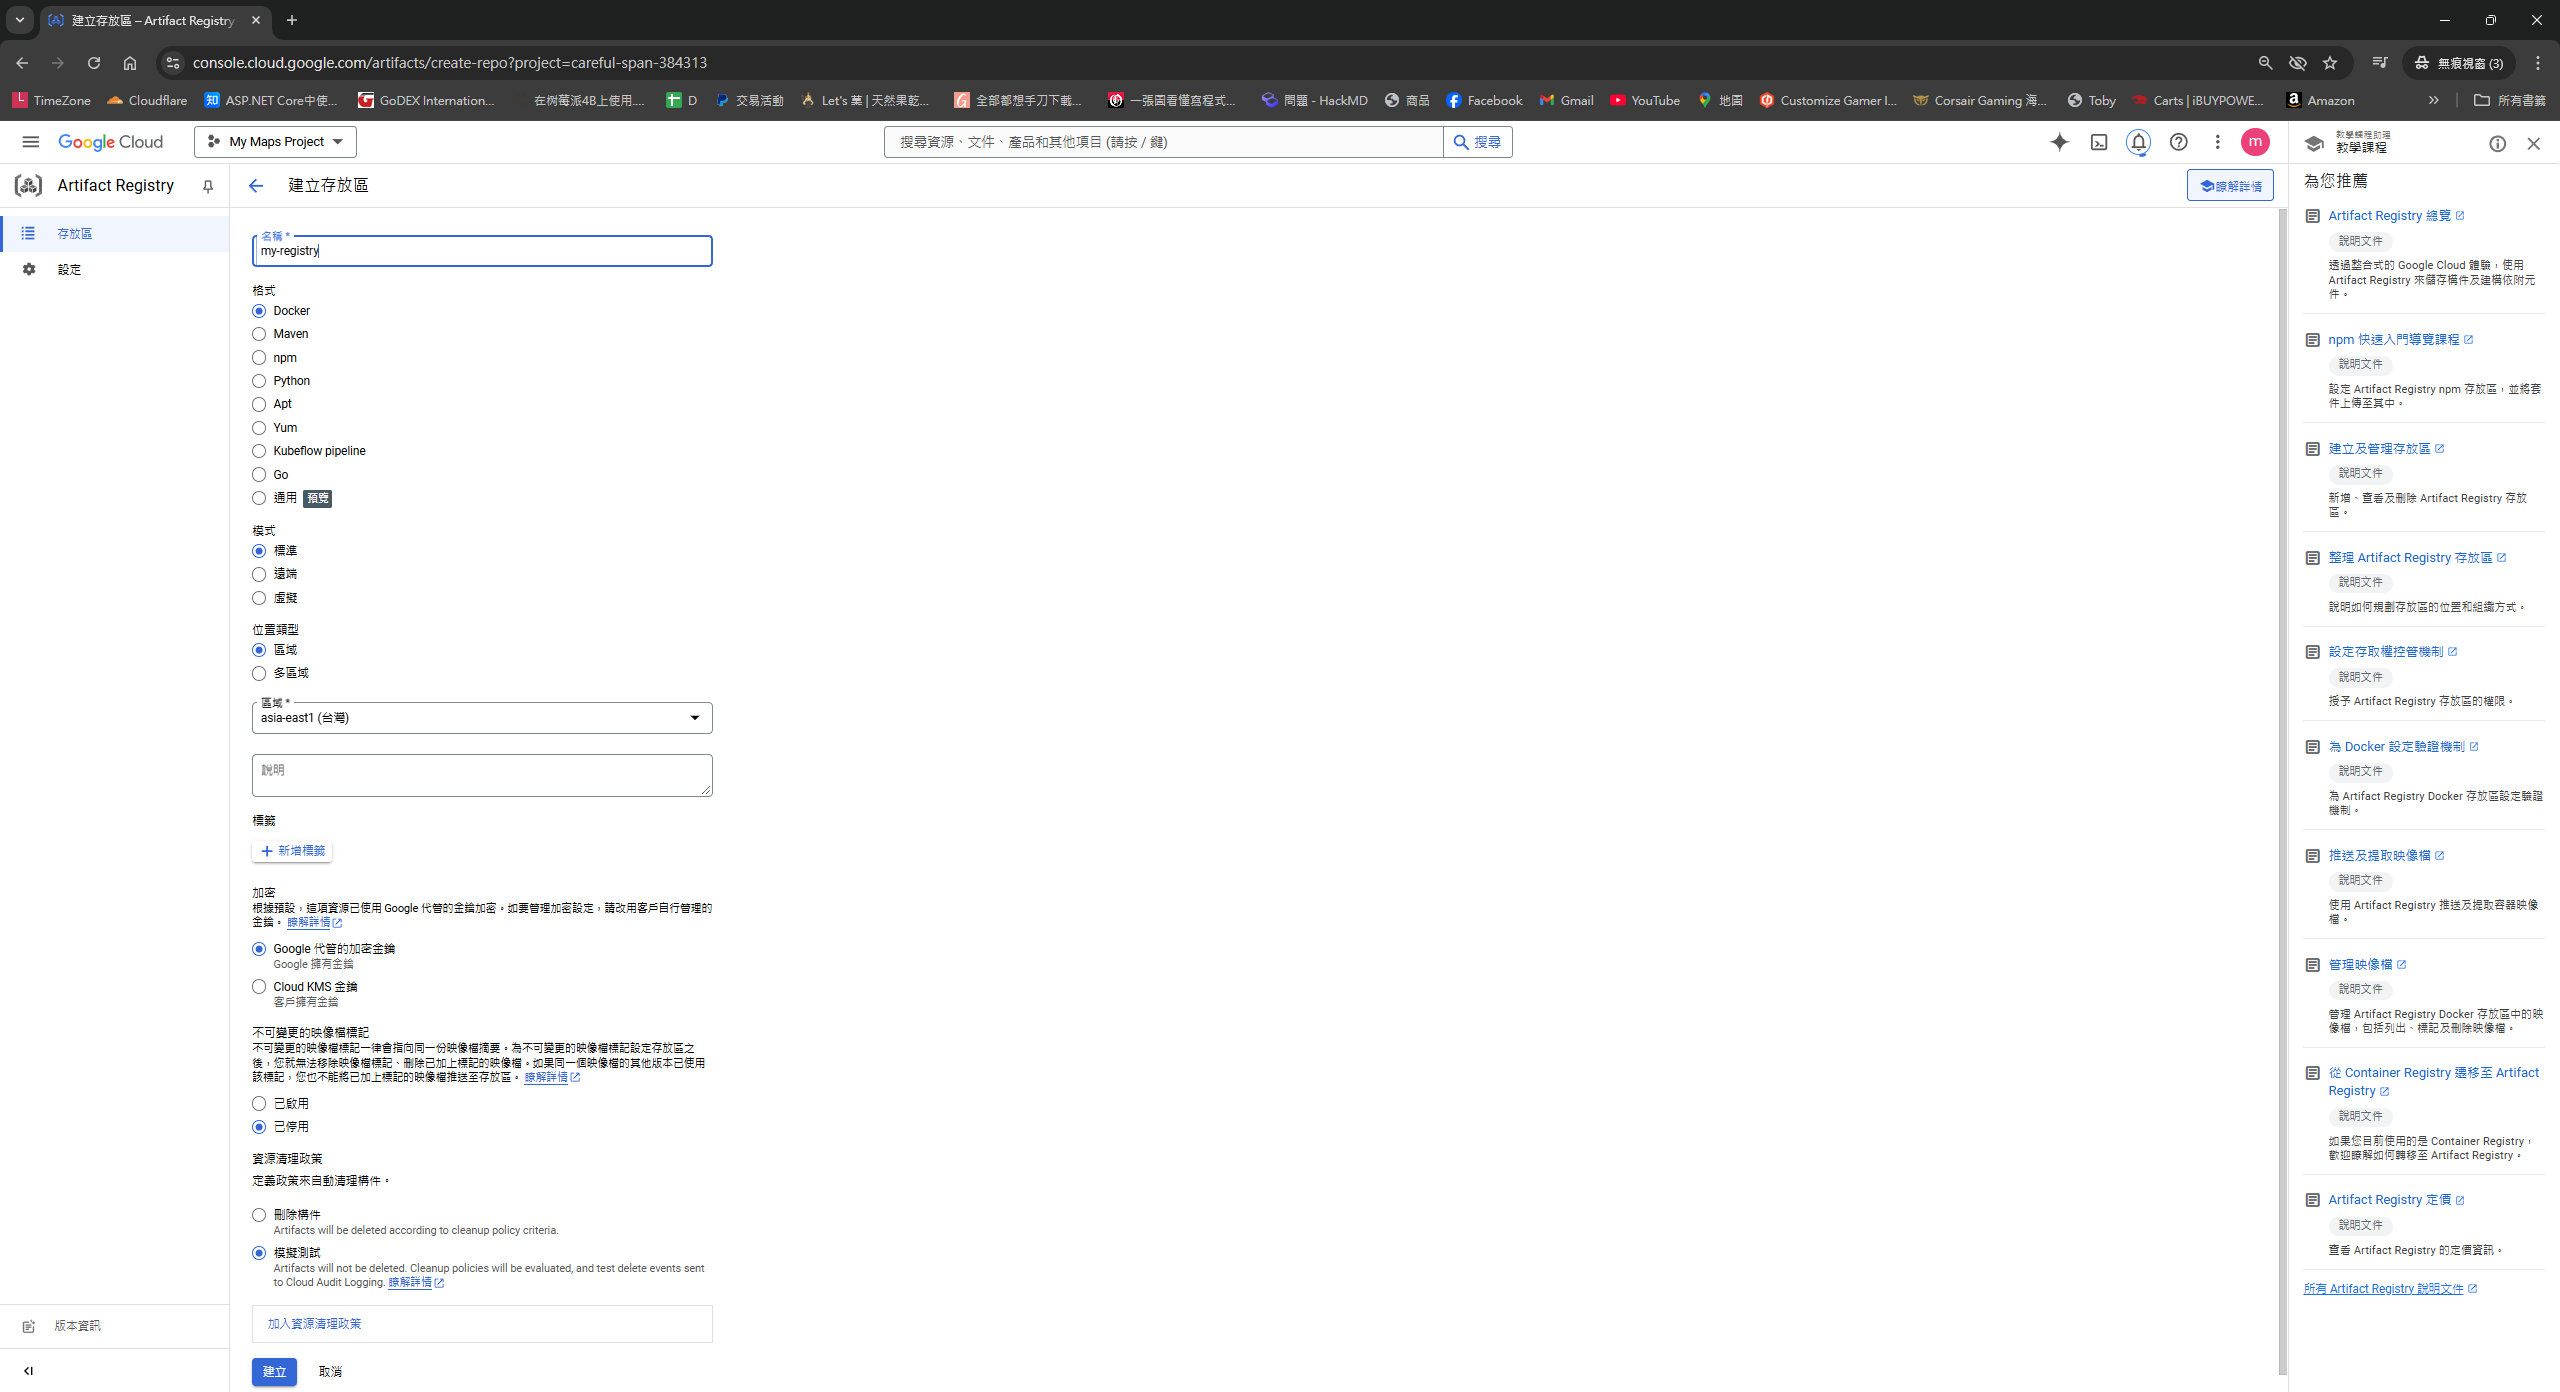Choose the 多區域 location type option
This screenshot has height=1392, width=2560.
pos(259,673)
